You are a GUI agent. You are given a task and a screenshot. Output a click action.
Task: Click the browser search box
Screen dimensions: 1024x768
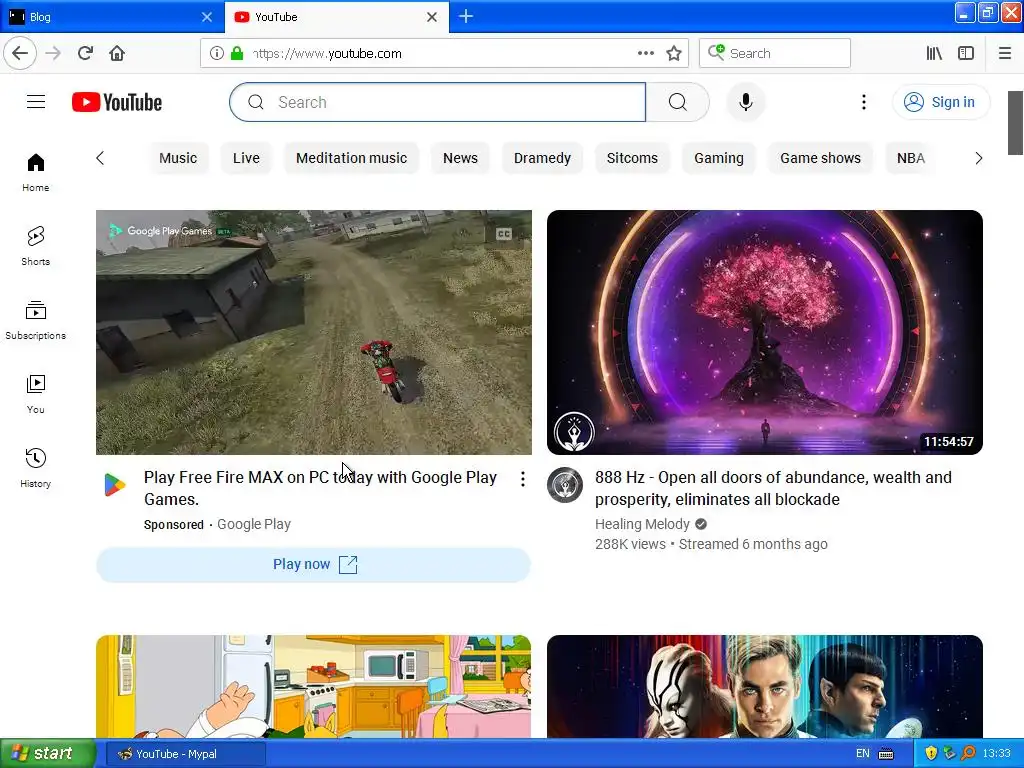[775, 53]
